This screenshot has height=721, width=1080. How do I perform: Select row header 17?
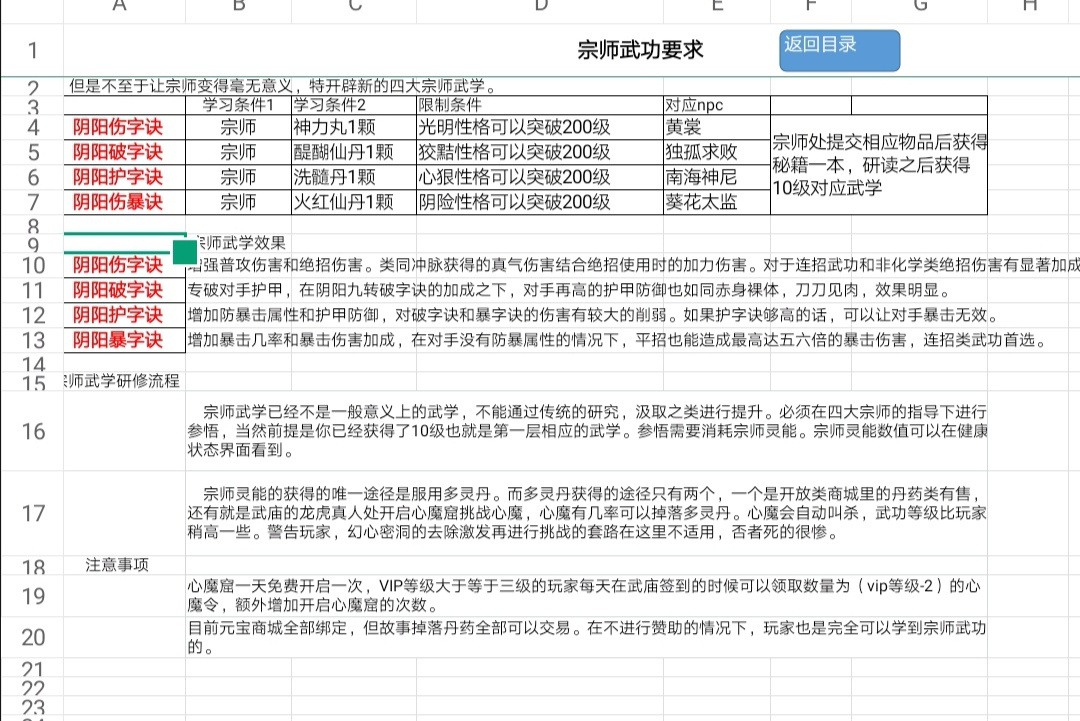[x=32, y=513]
